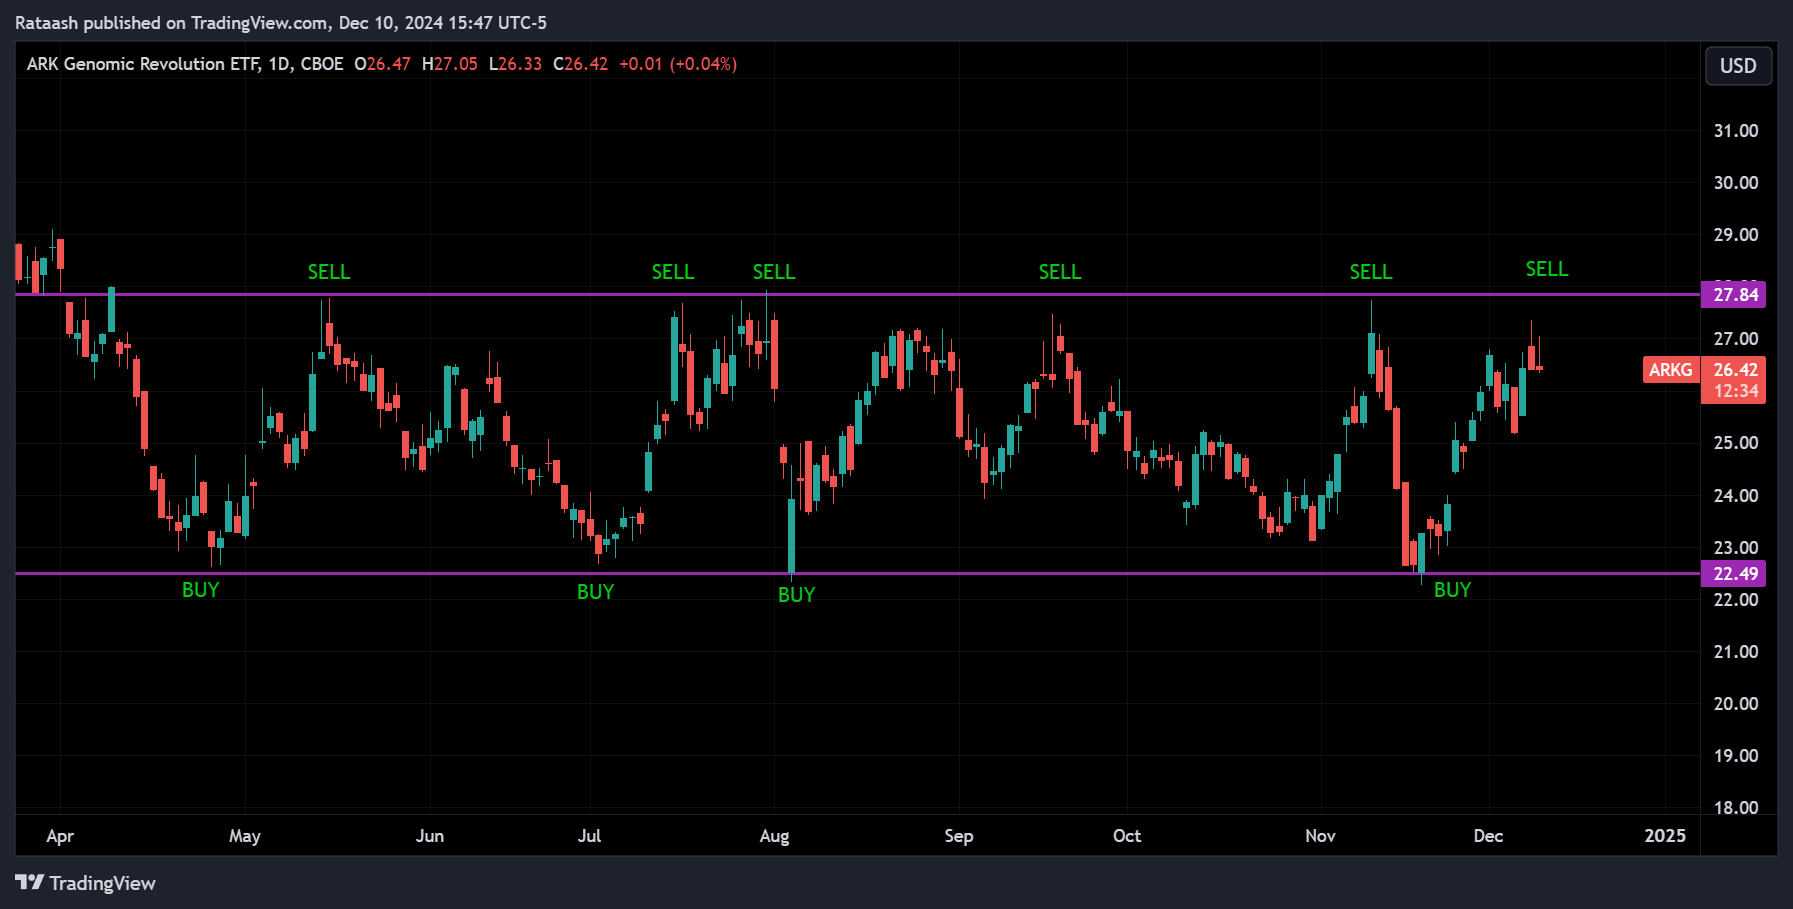Select the BUY label under the November low
This screenshot has width=1793, height=909.
tap(1452, 590)
